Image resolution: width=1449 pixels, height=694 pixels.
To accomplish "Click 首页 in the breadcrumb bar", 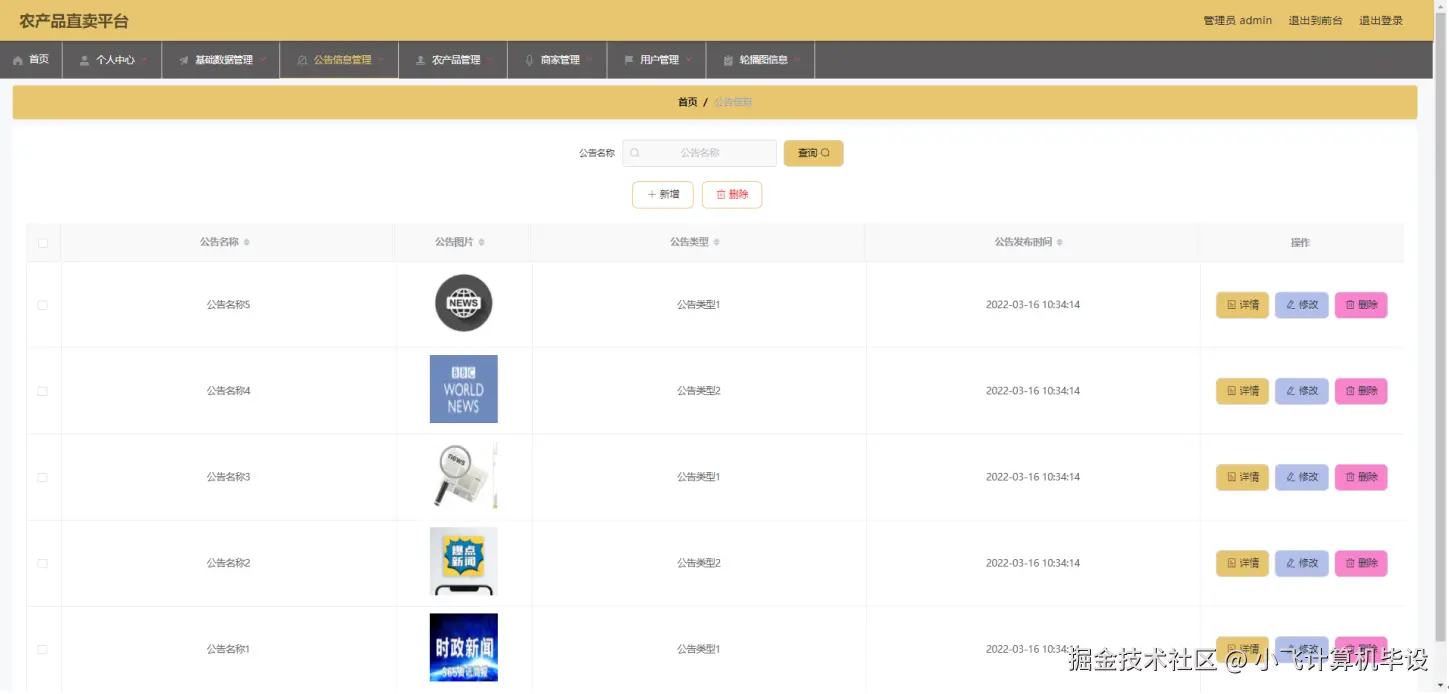I will [x=687, y=102].
